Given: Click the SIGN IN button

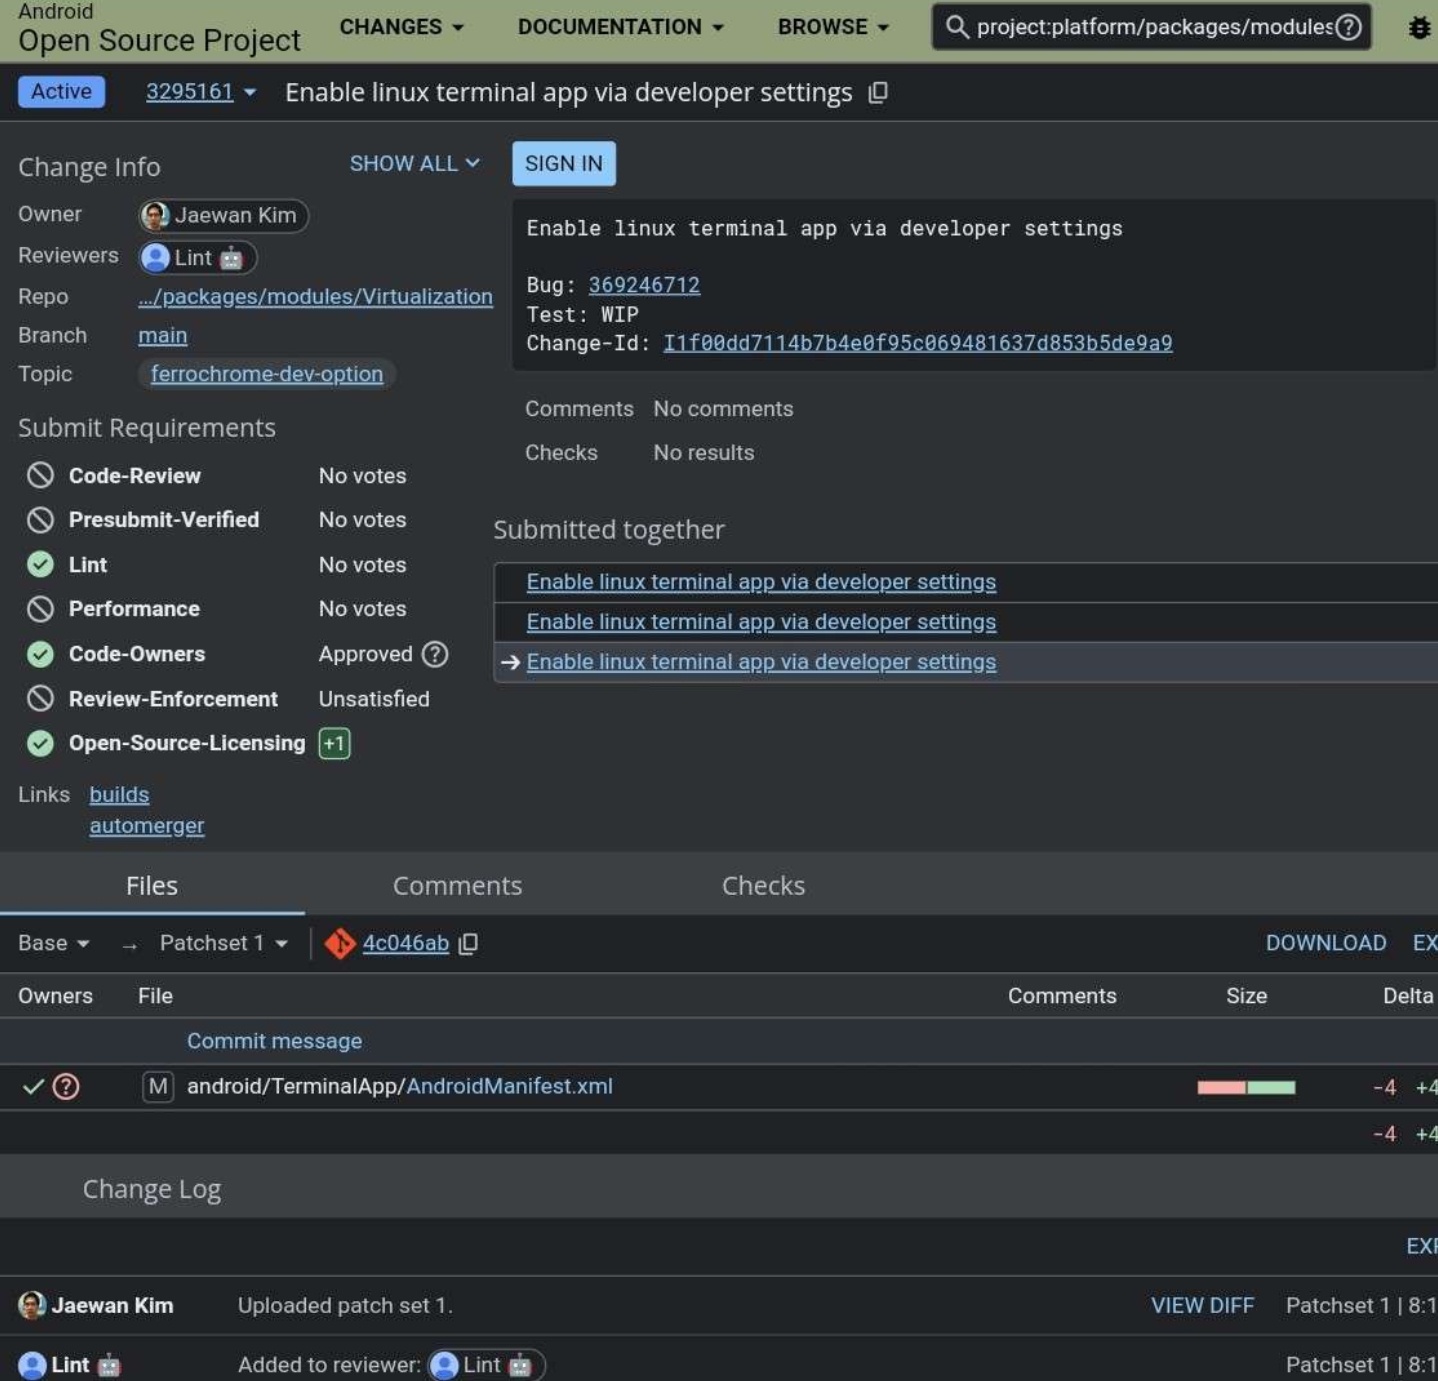Looking at the screenshot, I should (564, 163).
